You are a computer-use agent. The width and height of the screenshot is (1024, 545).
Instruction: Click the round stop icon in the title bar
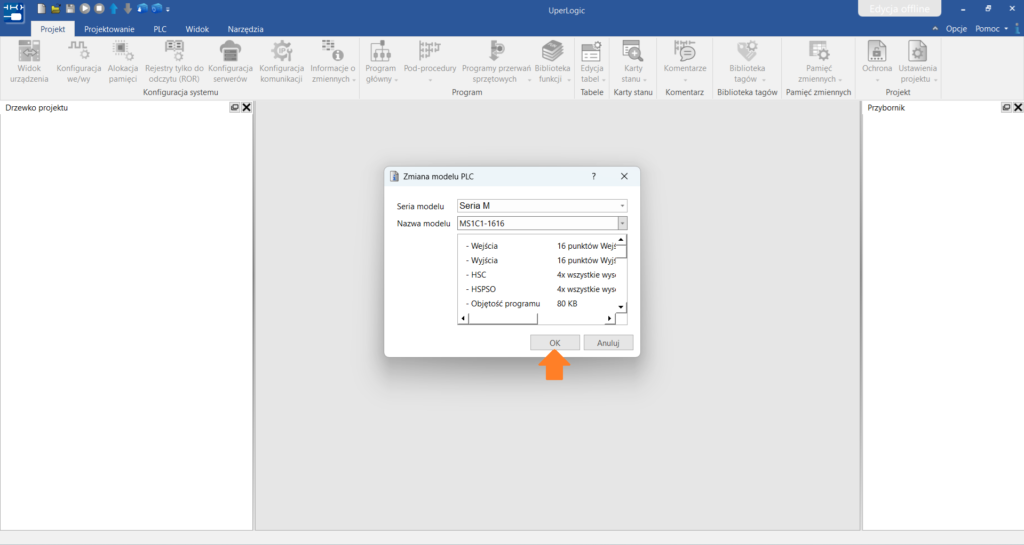coord(99,9)
